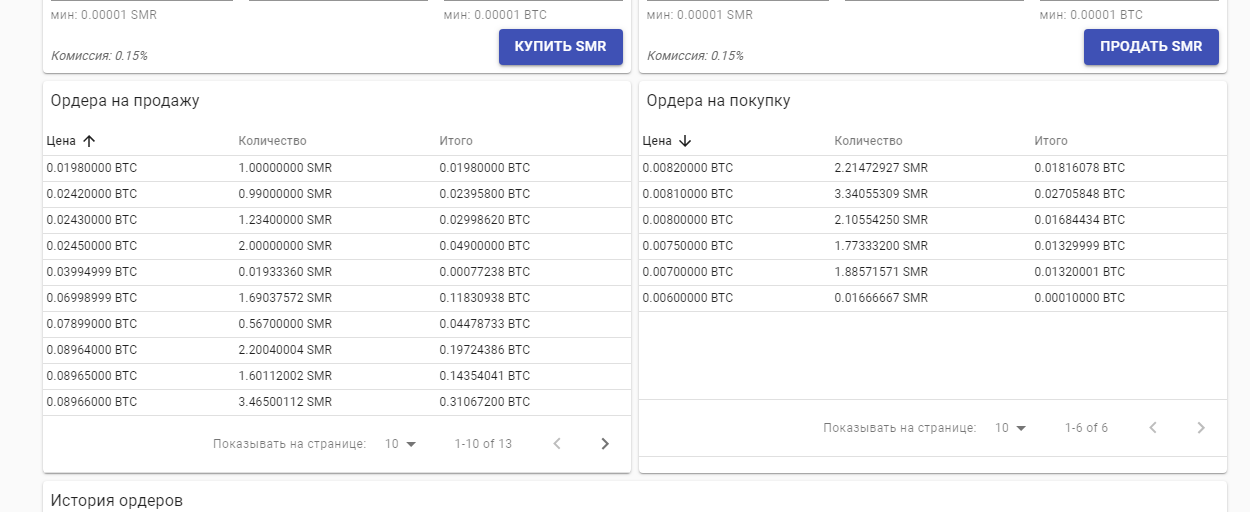Select sell order priced 0.07899000 BTC
The height and width of the screenshot is (512, 1250).
[337, 324]
